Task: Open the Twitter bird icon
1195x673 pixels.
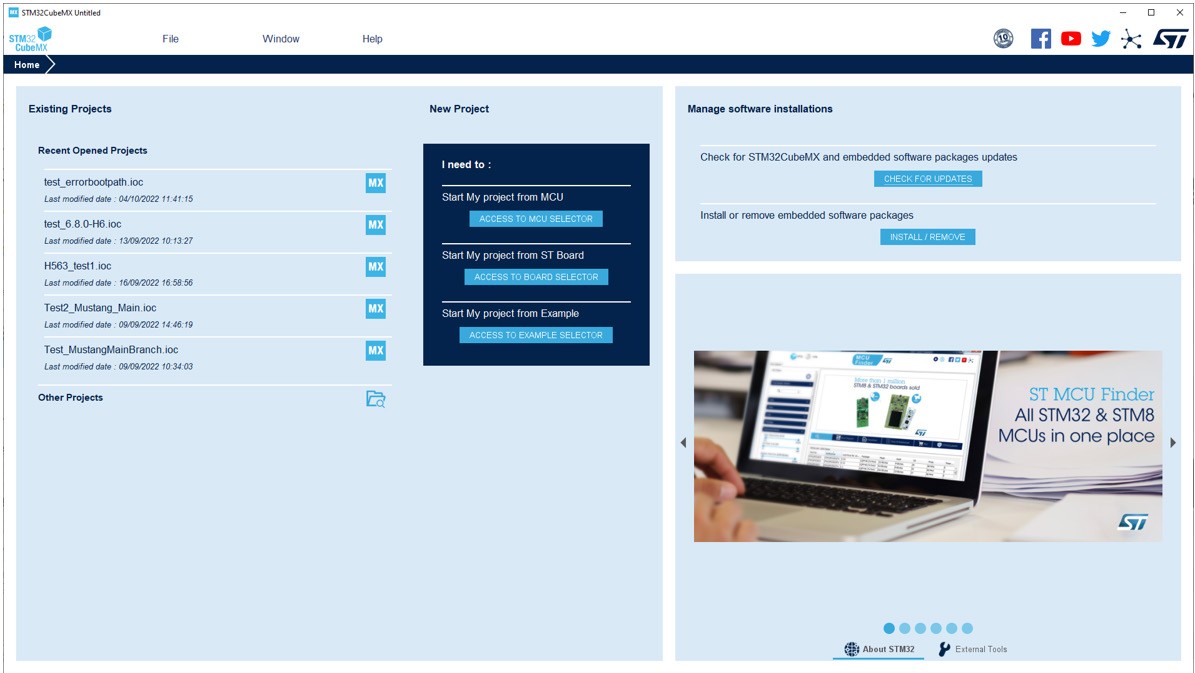Action: pyautogui.click(x=1100, y=39)
